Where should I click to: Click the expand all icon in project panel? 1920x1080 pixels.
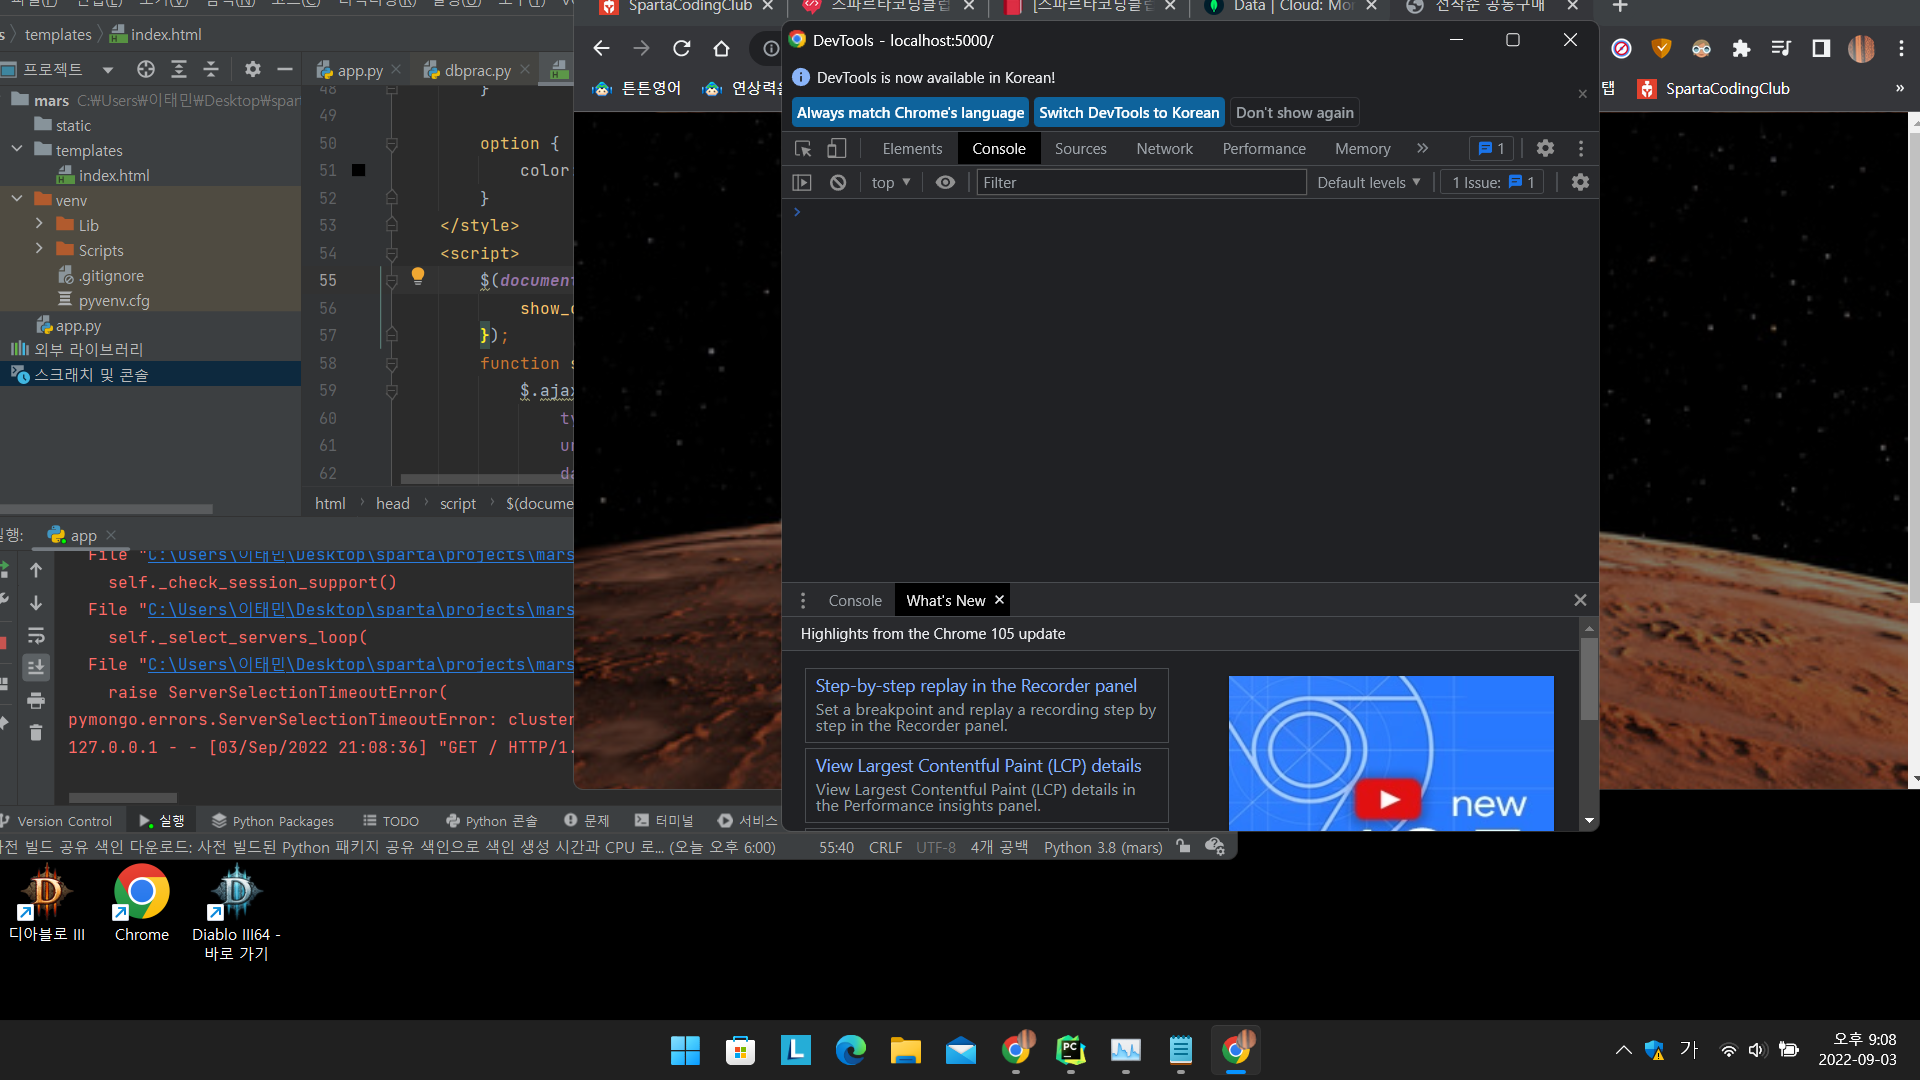click(x=179, y=69)
